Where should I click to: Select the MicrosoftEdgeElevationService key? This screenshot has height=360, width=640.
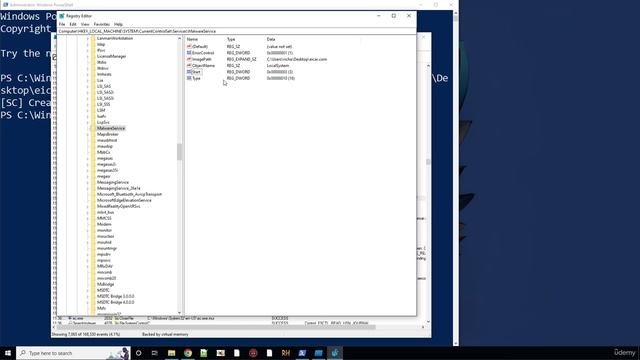[x=124, y=200]
